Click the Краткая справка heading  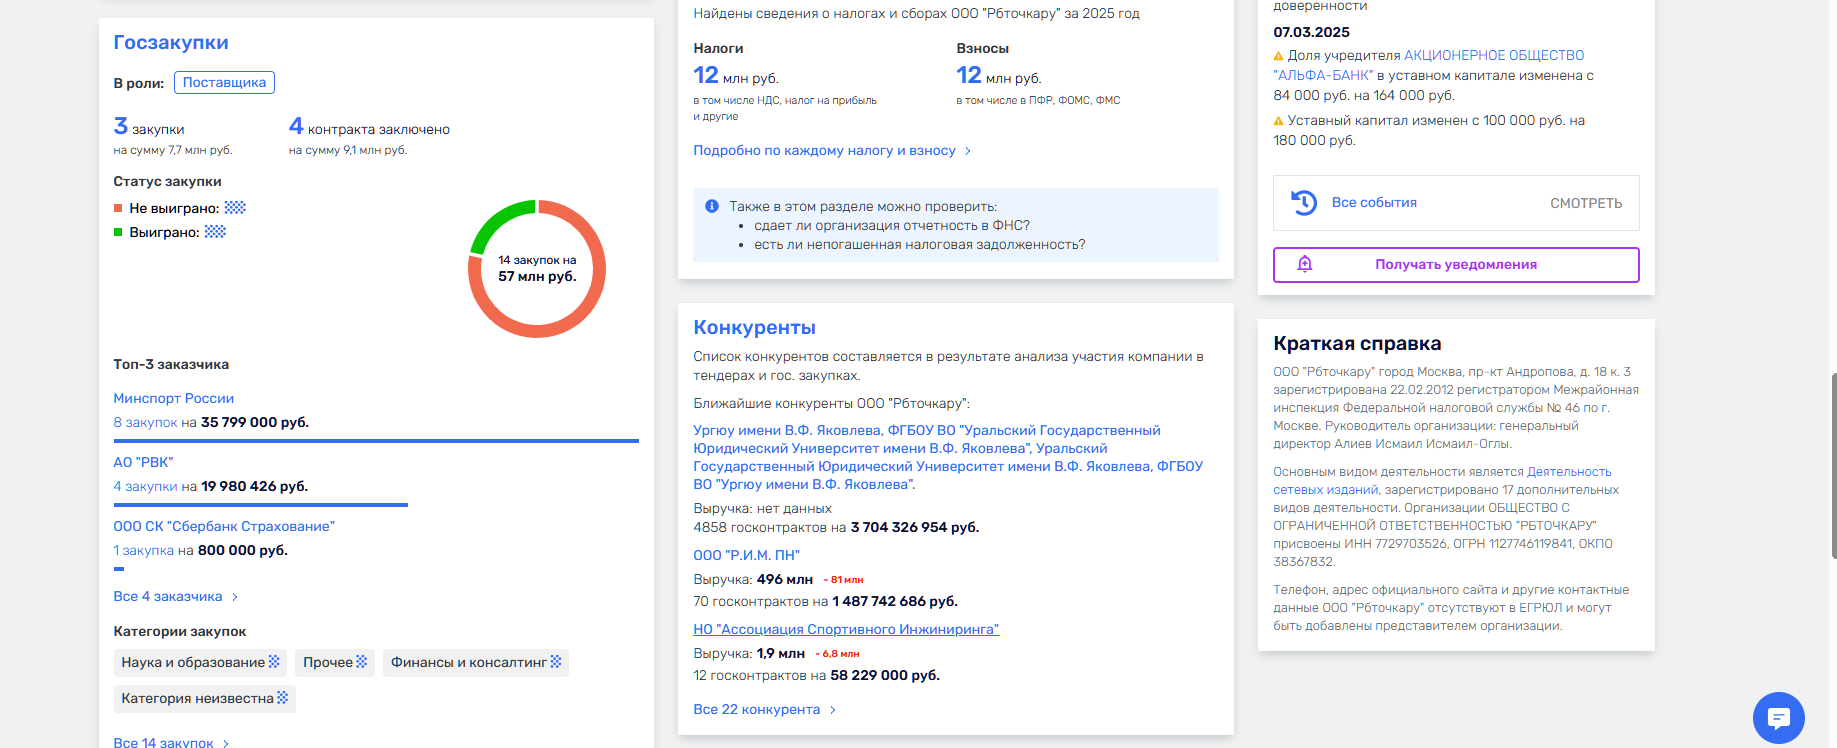point(1357,343)
